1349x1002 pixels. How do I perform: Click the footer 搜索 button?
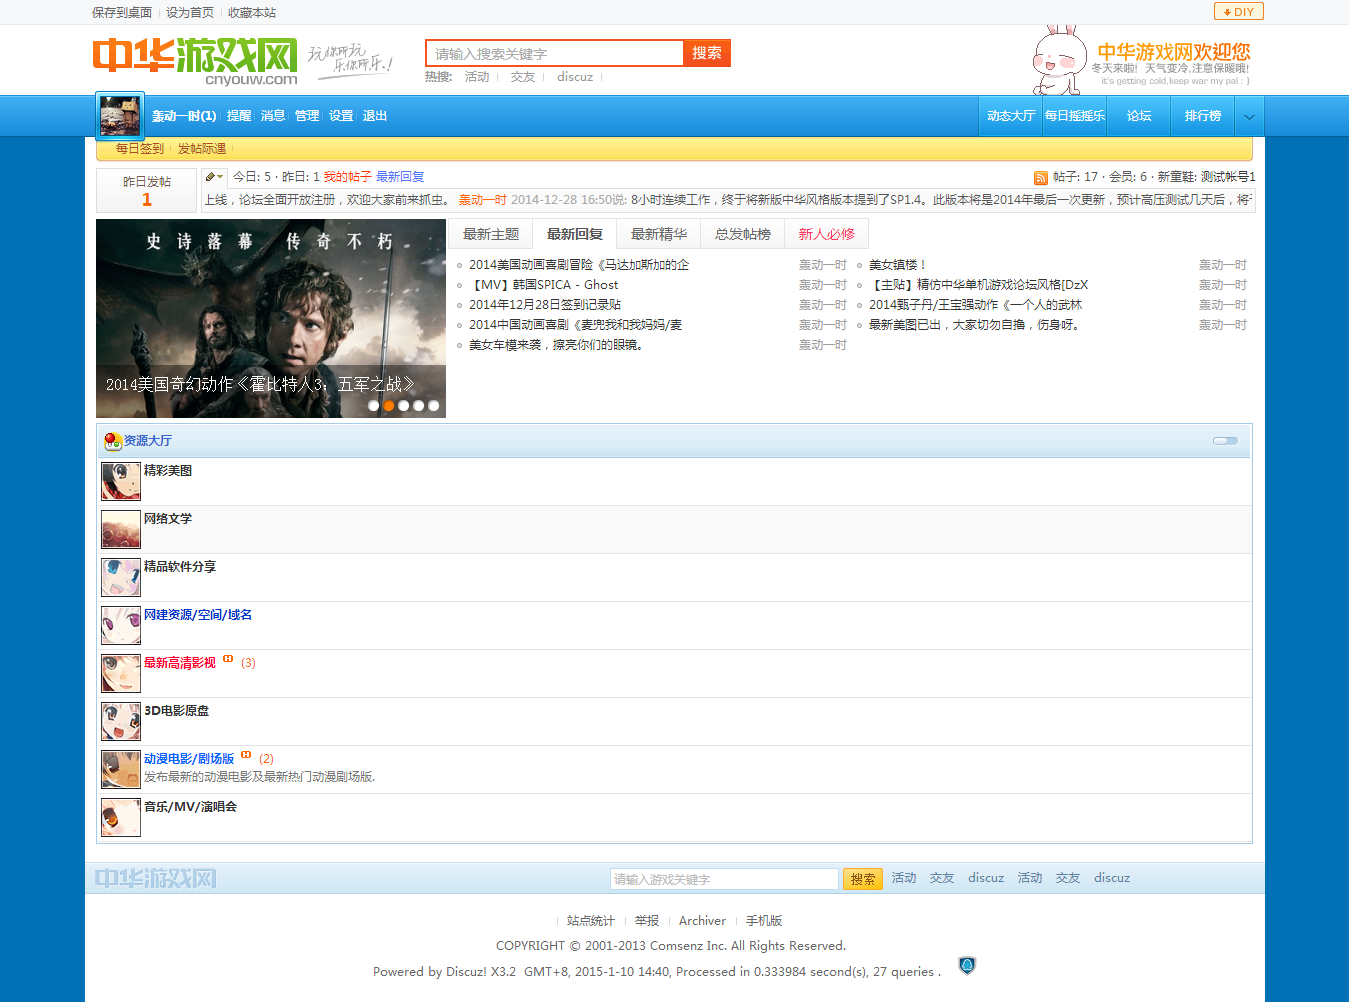863,879
